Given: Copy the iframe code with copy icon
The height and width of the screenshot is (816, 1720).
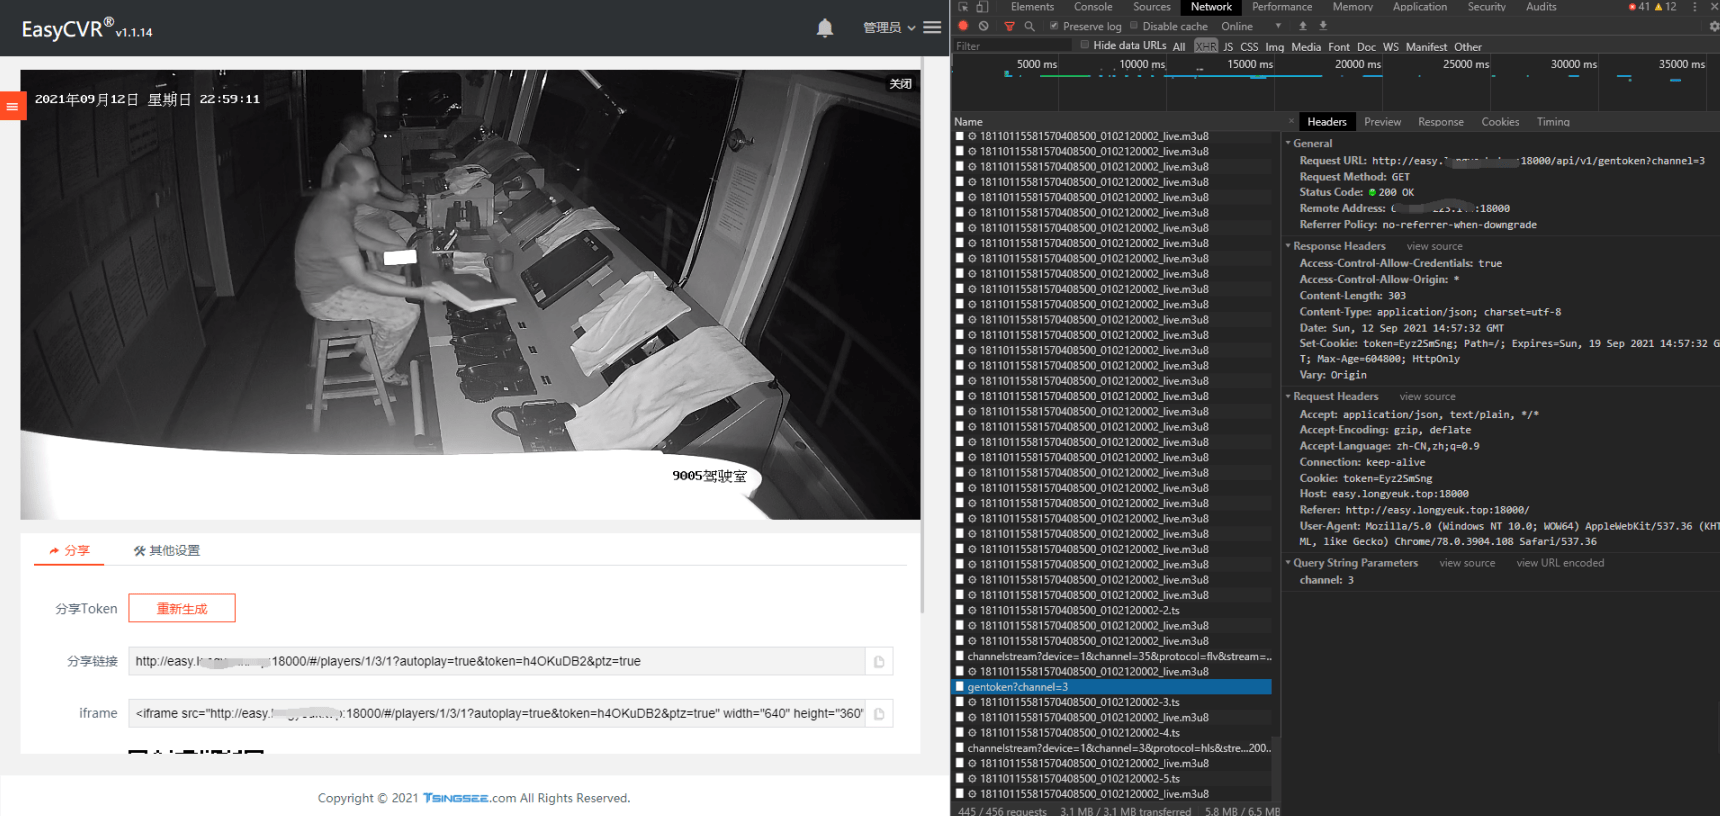Looking at the screenshot, I should click(x=879, y=714).
